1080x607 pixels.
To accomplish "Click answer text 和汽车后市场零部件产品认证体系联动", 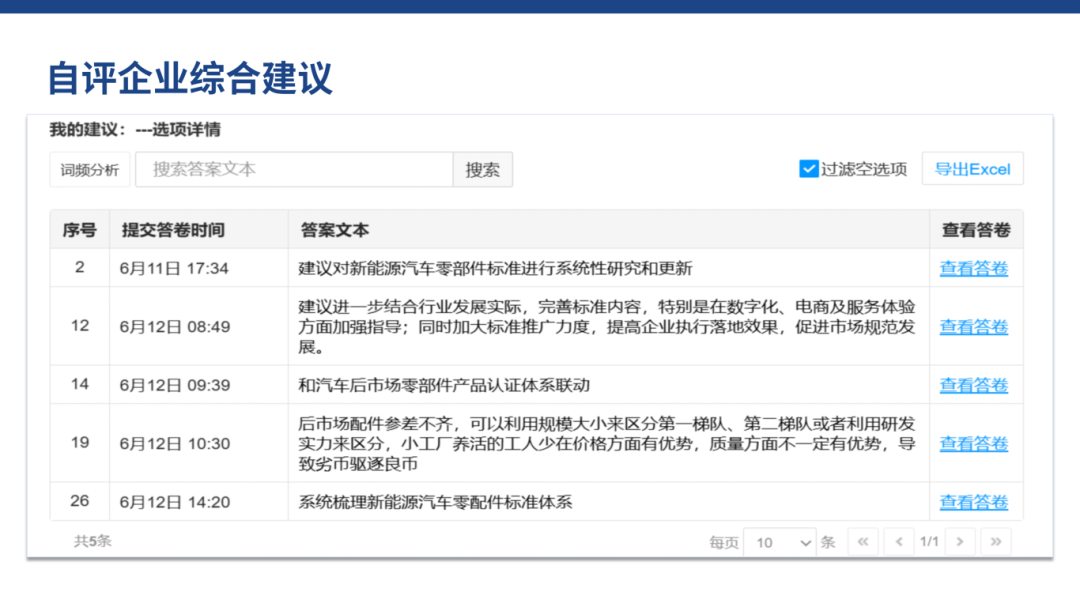I will pos(444,385).
